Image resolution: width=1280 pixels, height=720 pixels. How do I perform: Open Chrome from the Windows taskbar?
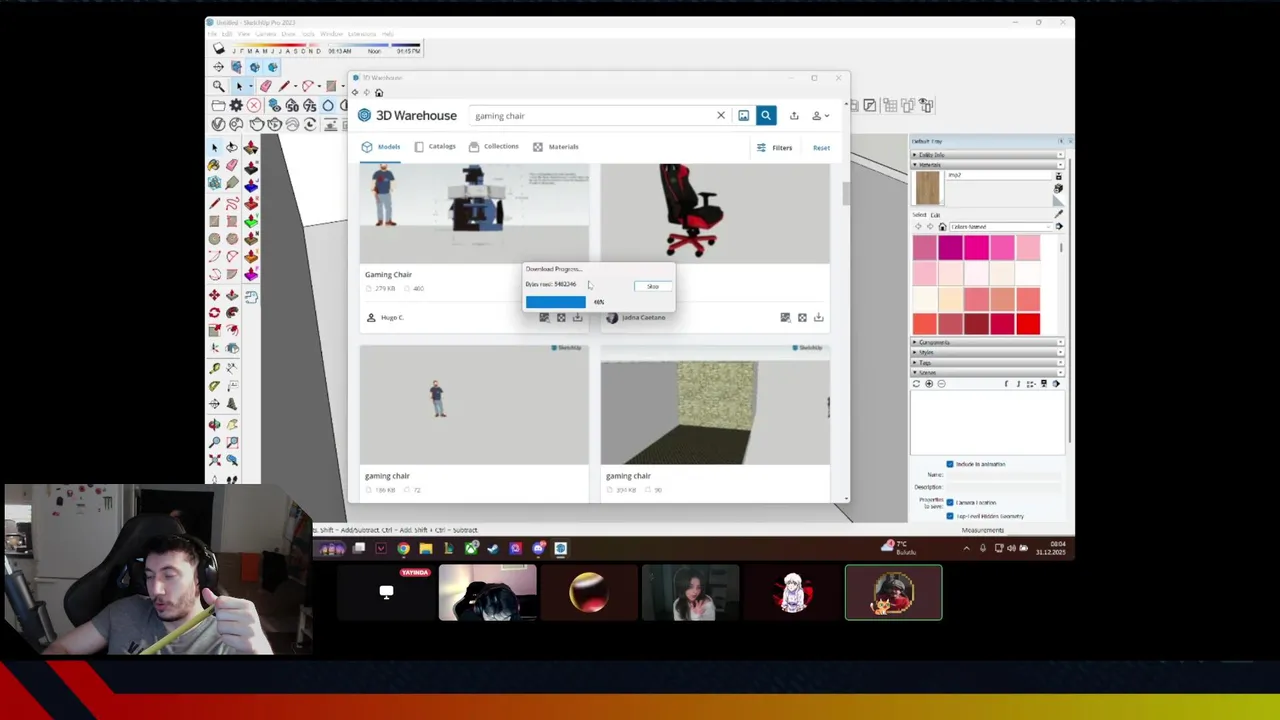click(403, 548)
